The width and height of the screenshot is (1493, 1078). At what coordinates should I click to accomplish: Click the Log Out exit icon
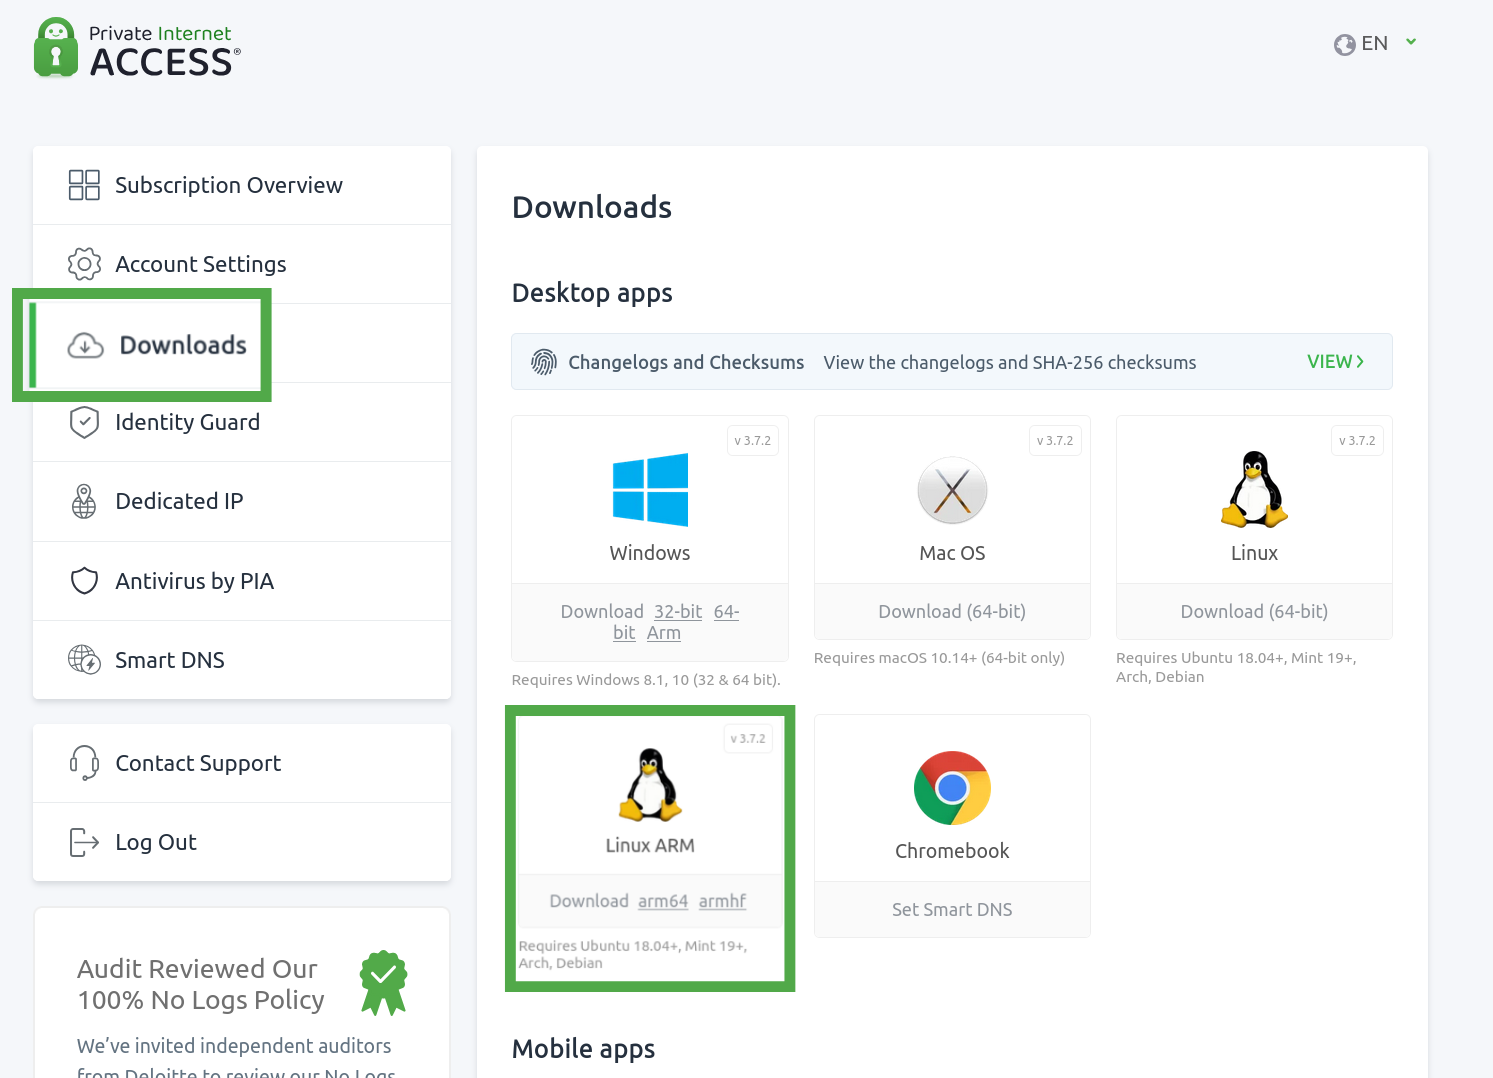coord(84,842)
